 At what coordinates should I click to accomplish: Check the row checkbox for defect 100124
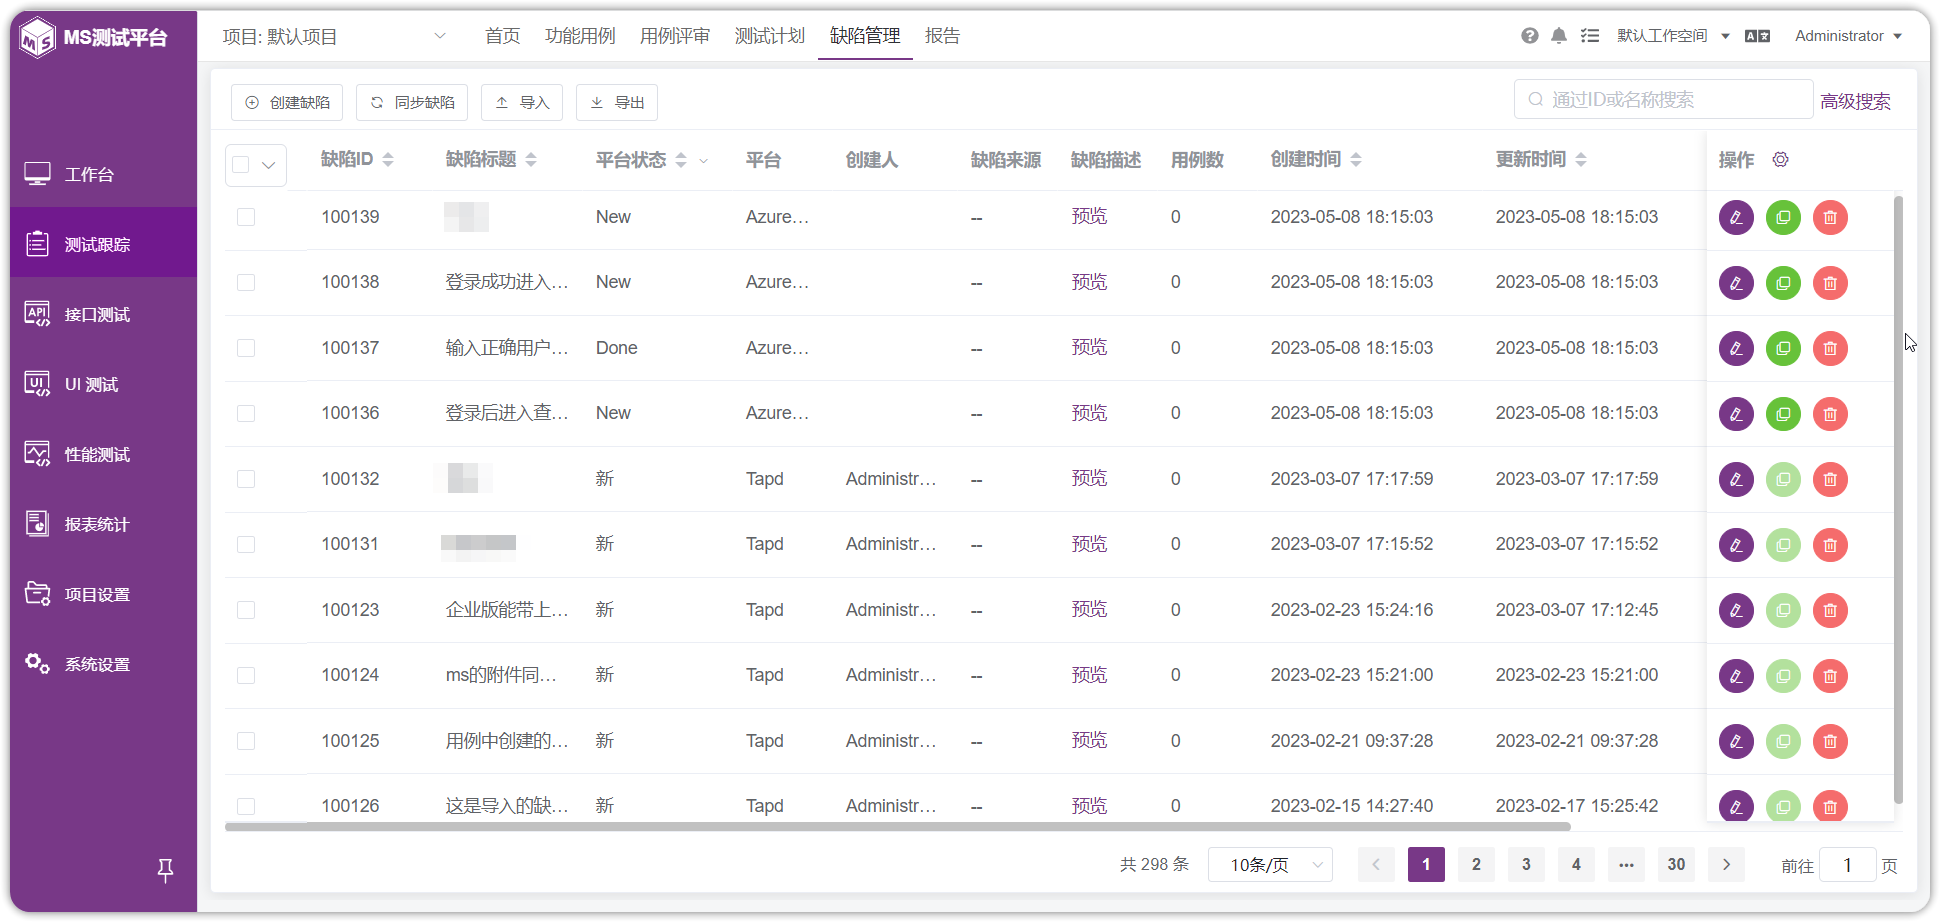point(246,676)
